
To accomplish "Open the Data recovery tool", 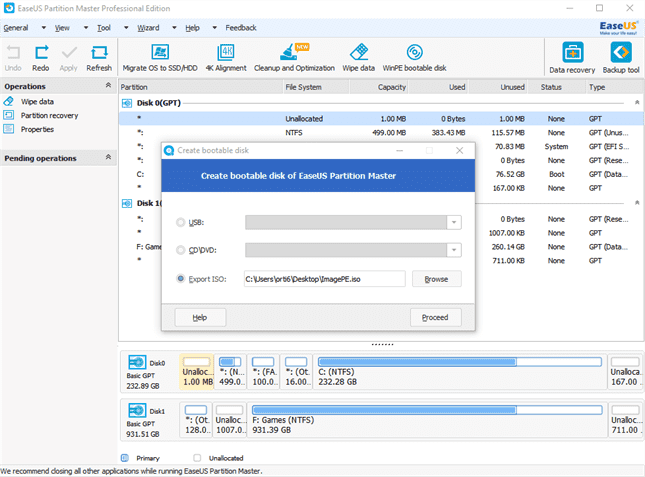I will click(x=572, y=58).
